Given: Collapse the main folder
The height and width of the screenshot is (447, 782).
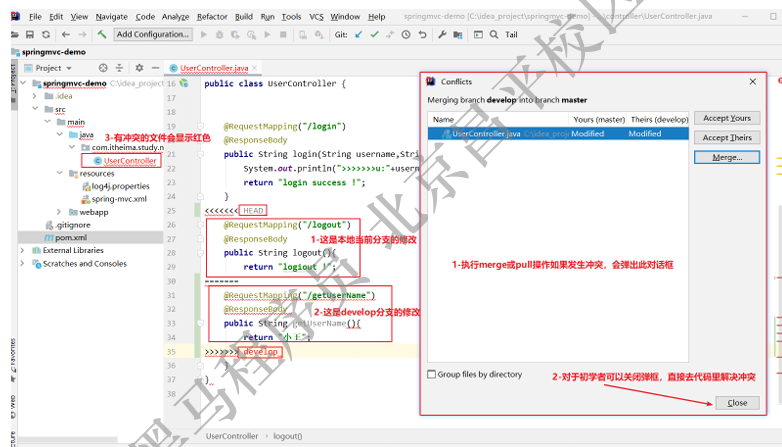Looking at the screenshot, I should [x=47, y=122].
